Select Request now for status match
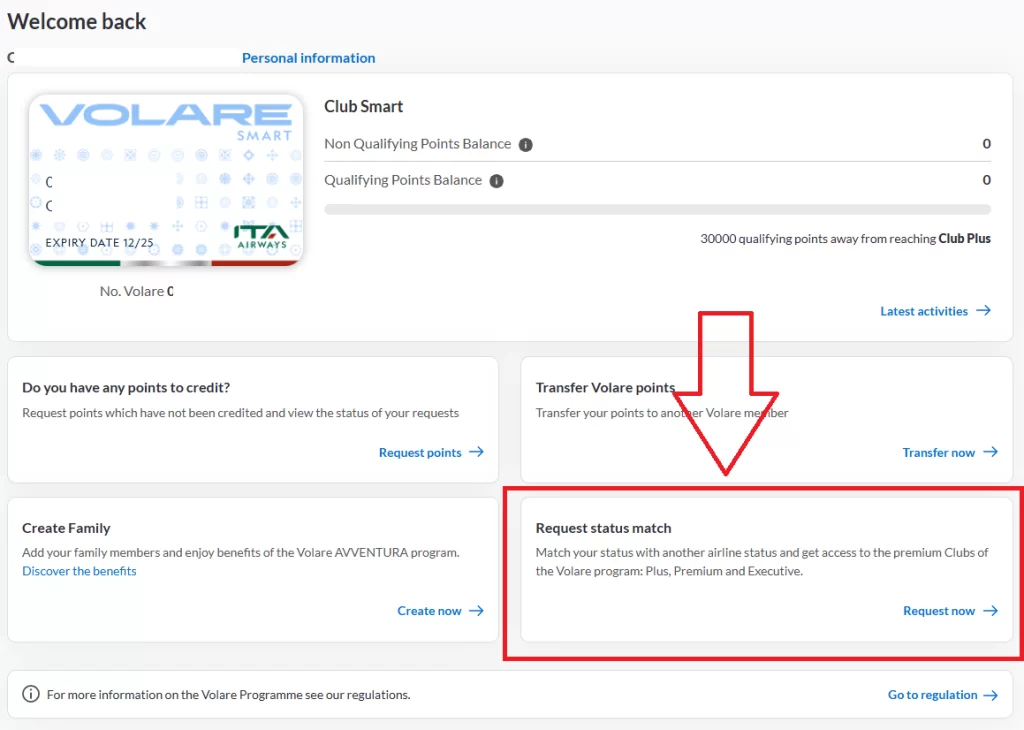Viewport: 1024px width, 730px height. [x=938, y=611]
